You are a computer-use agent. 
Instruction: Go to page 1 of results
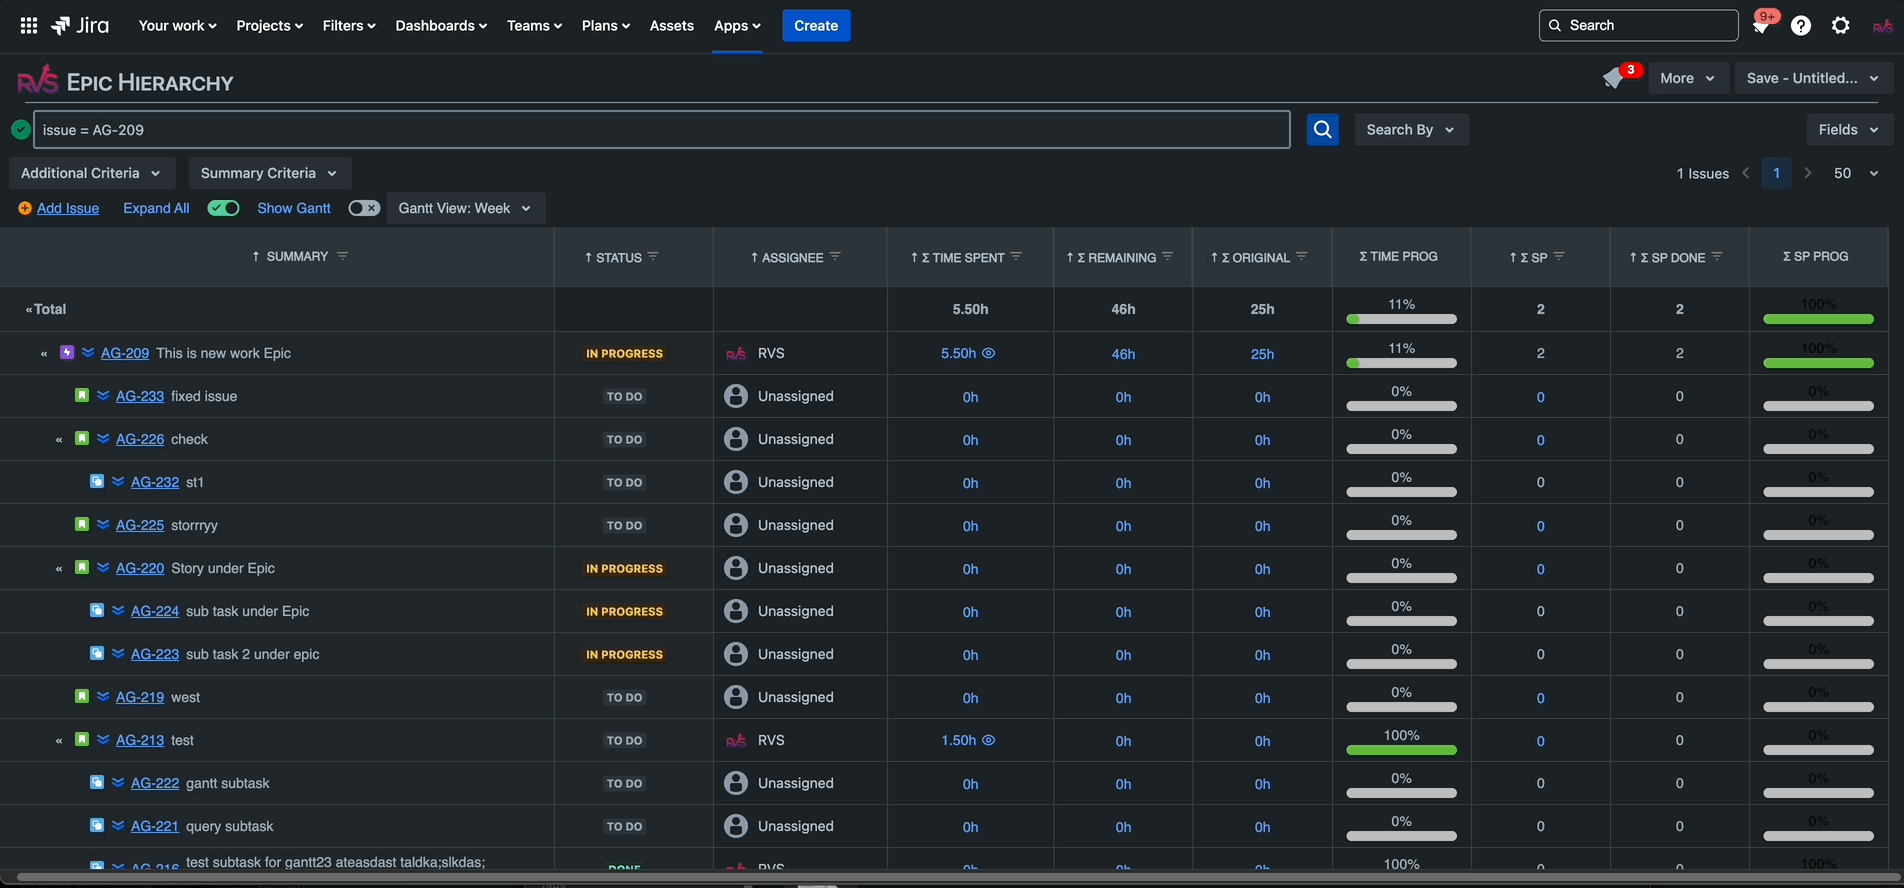[x=1776, y=173]
